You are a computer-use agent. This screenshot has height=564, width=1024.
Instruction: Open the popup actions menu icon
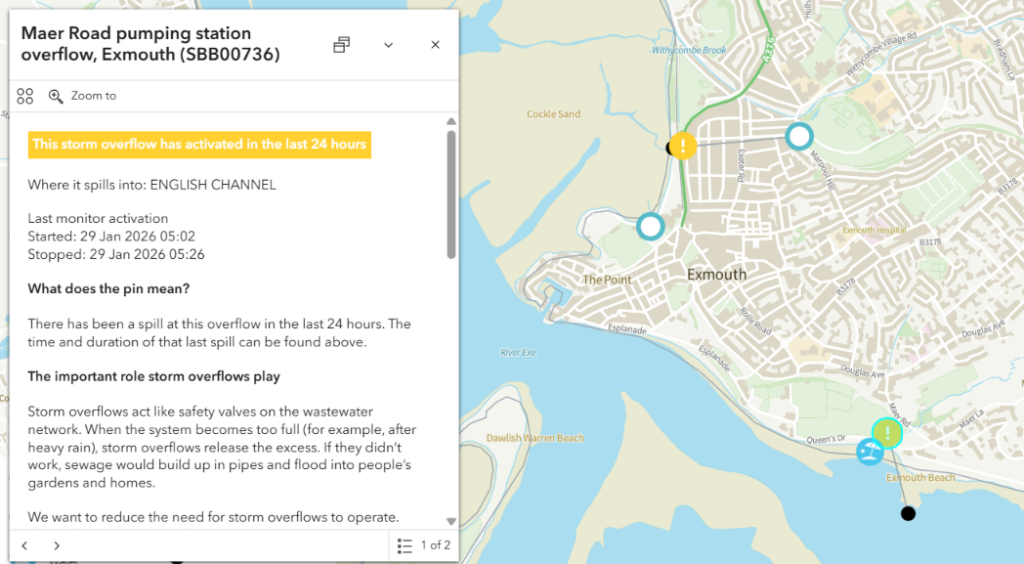coord(25,96)
